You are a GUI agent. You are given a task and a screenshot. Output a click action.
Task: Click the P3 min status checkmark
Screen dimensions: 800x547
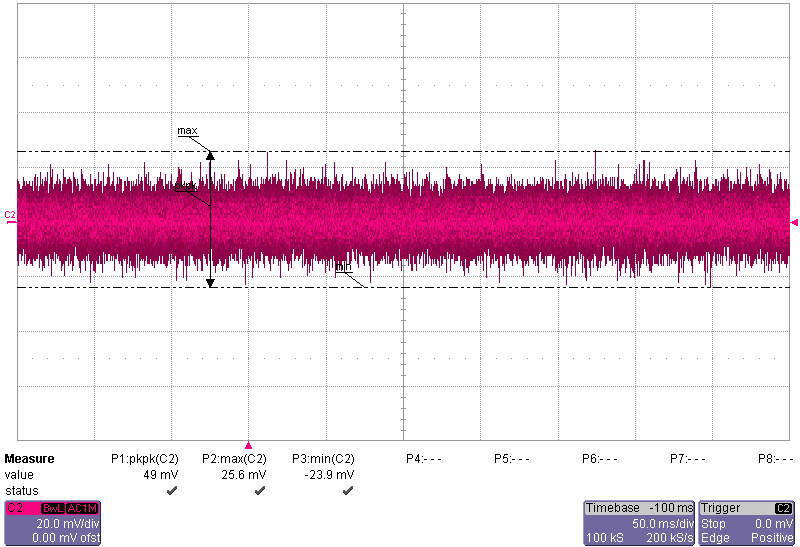[x=348, y=491]
